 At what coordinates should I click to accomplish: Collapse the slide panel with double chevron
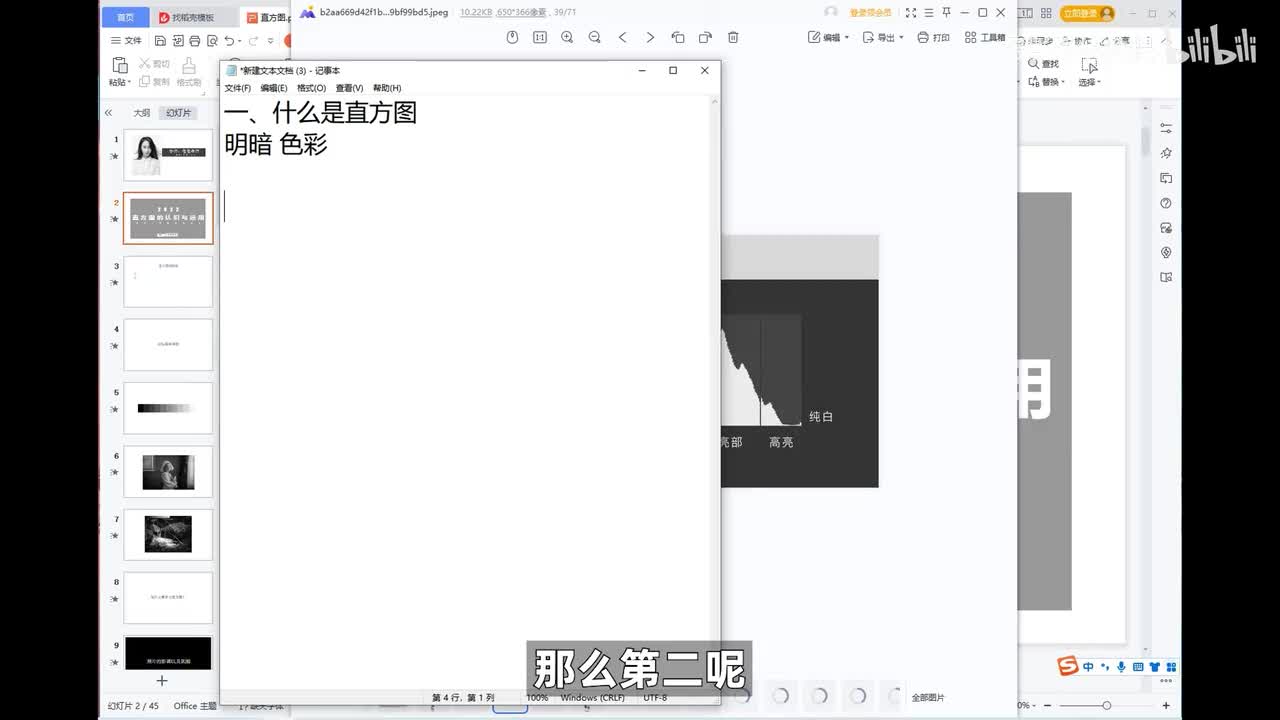[x=108, y=113]
